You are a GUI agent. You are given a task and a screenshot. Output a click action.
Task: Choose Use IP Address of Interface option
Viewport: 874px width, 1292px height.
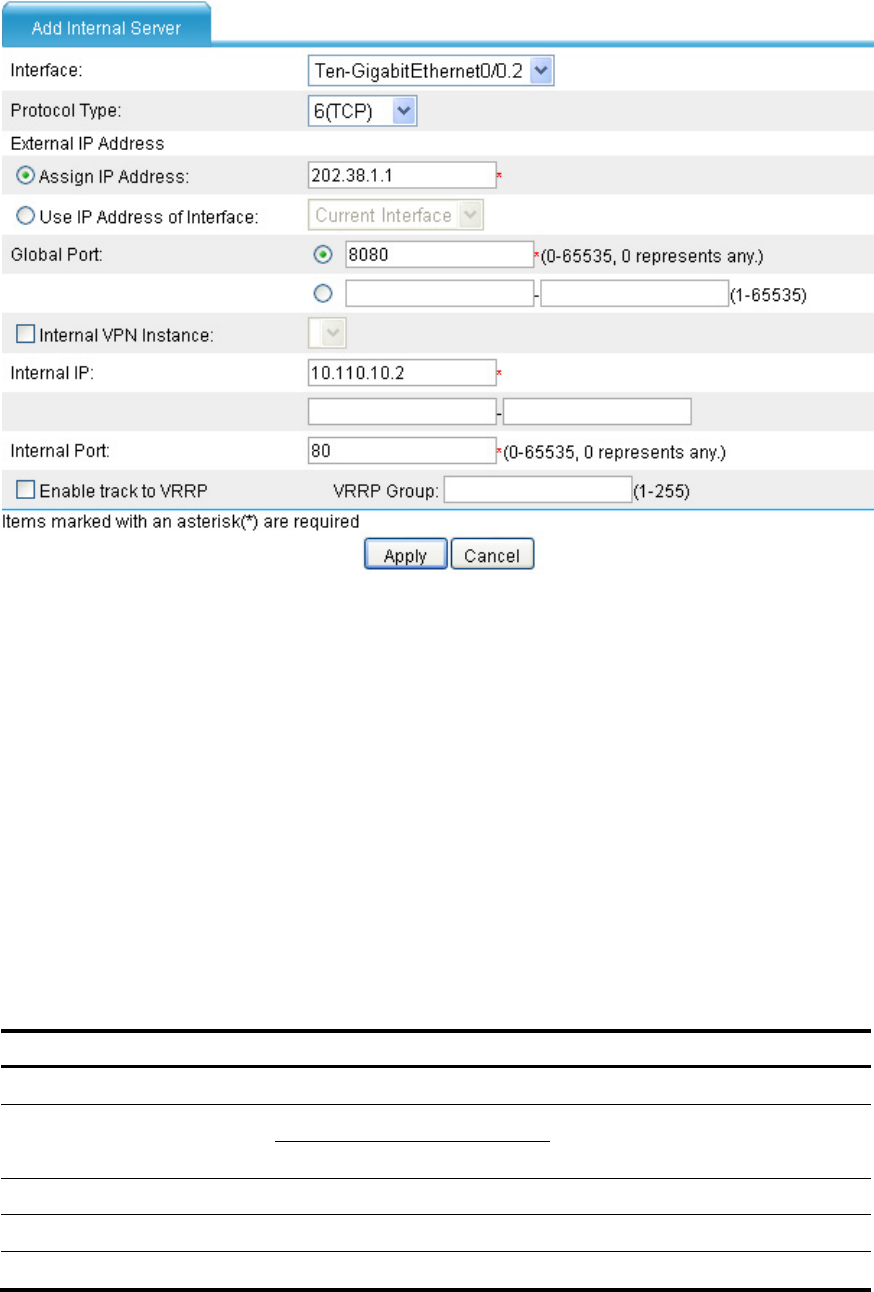pos(27,216)
